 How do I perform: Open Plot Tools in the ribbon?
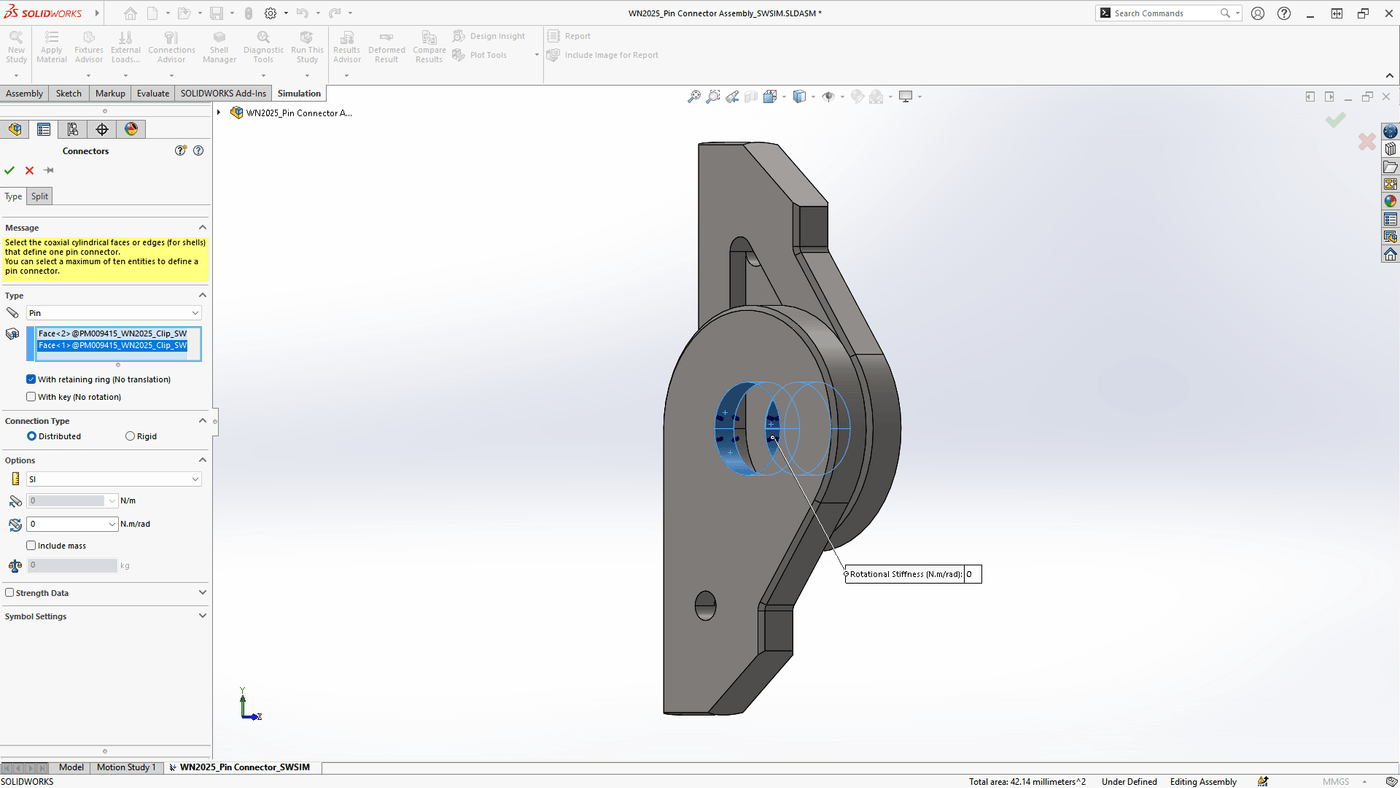489,55
